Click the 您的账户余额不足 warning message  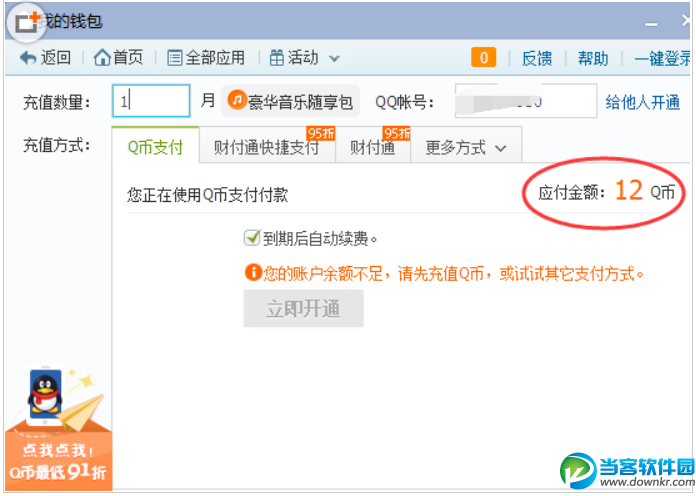[x=453, y=273]
